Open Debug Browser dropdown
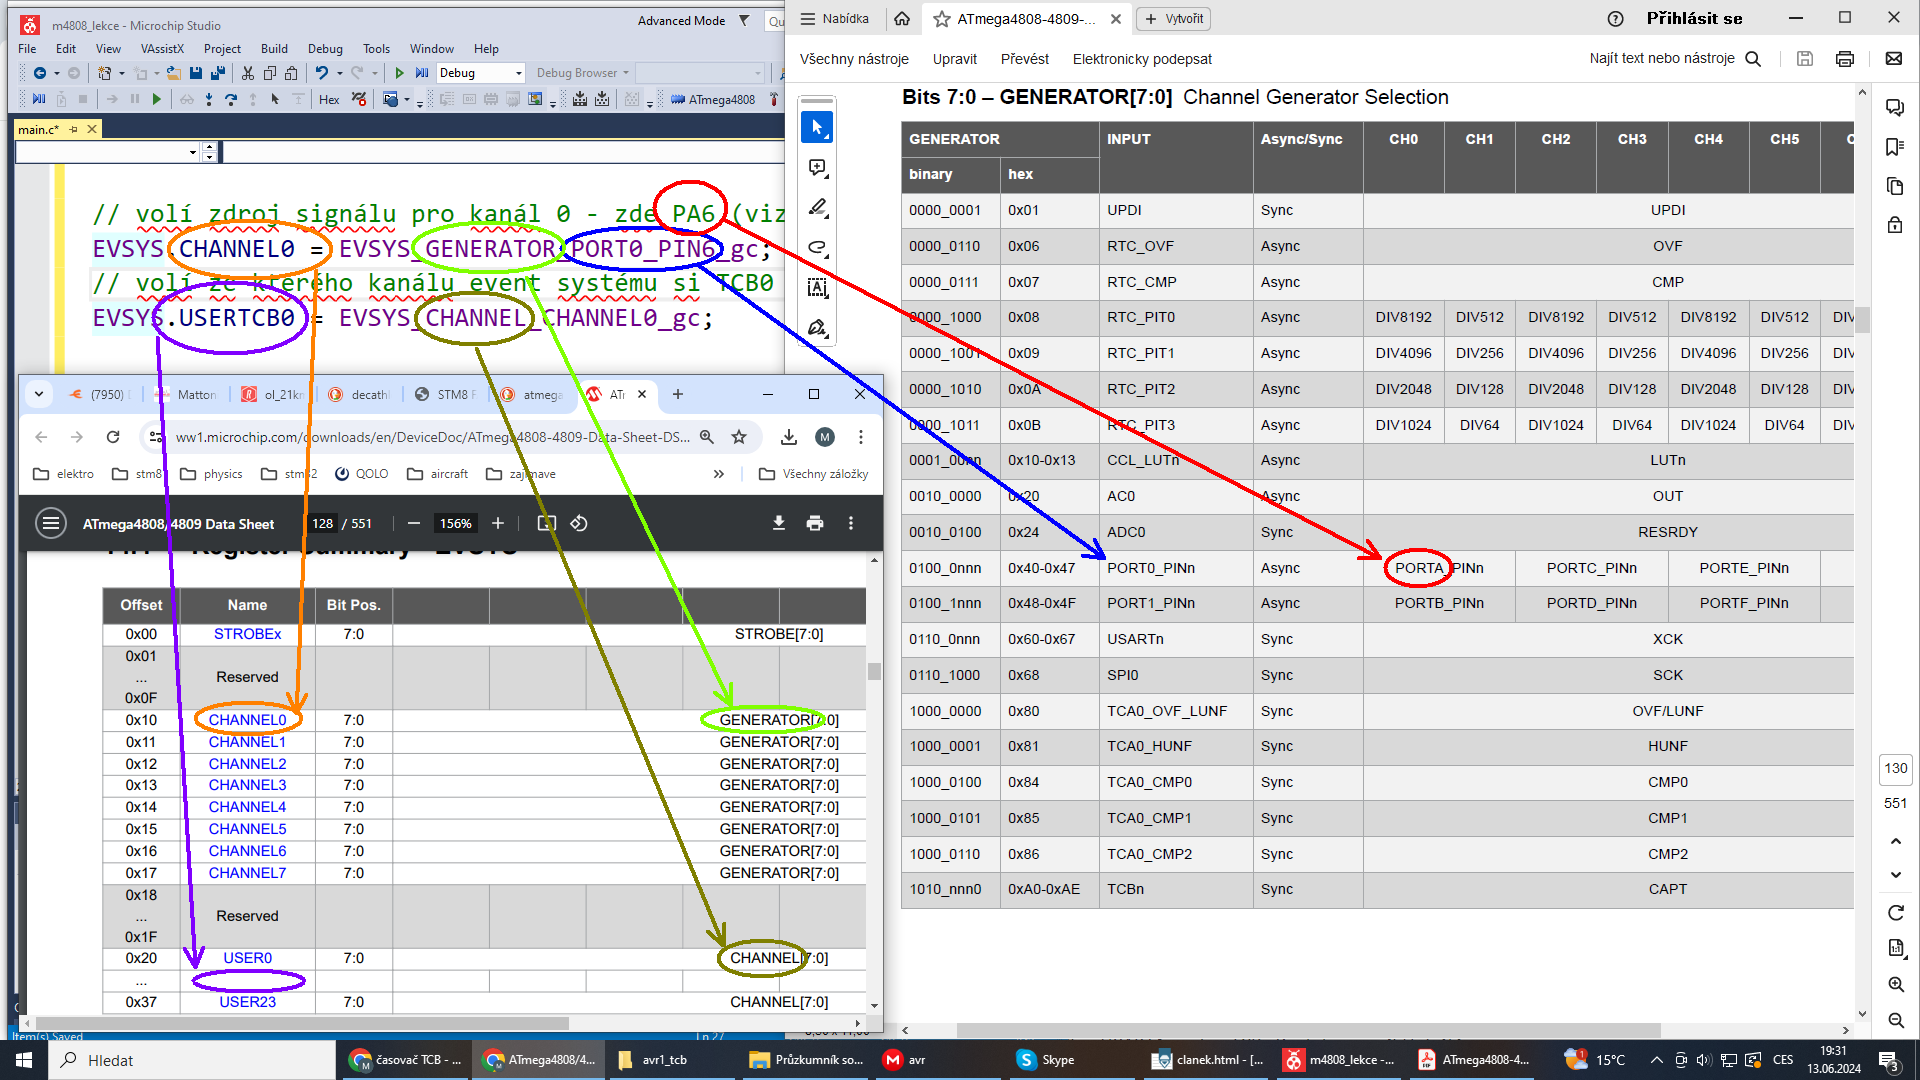The height and width of the screenshot is (1080, 1920). (582, 73)
